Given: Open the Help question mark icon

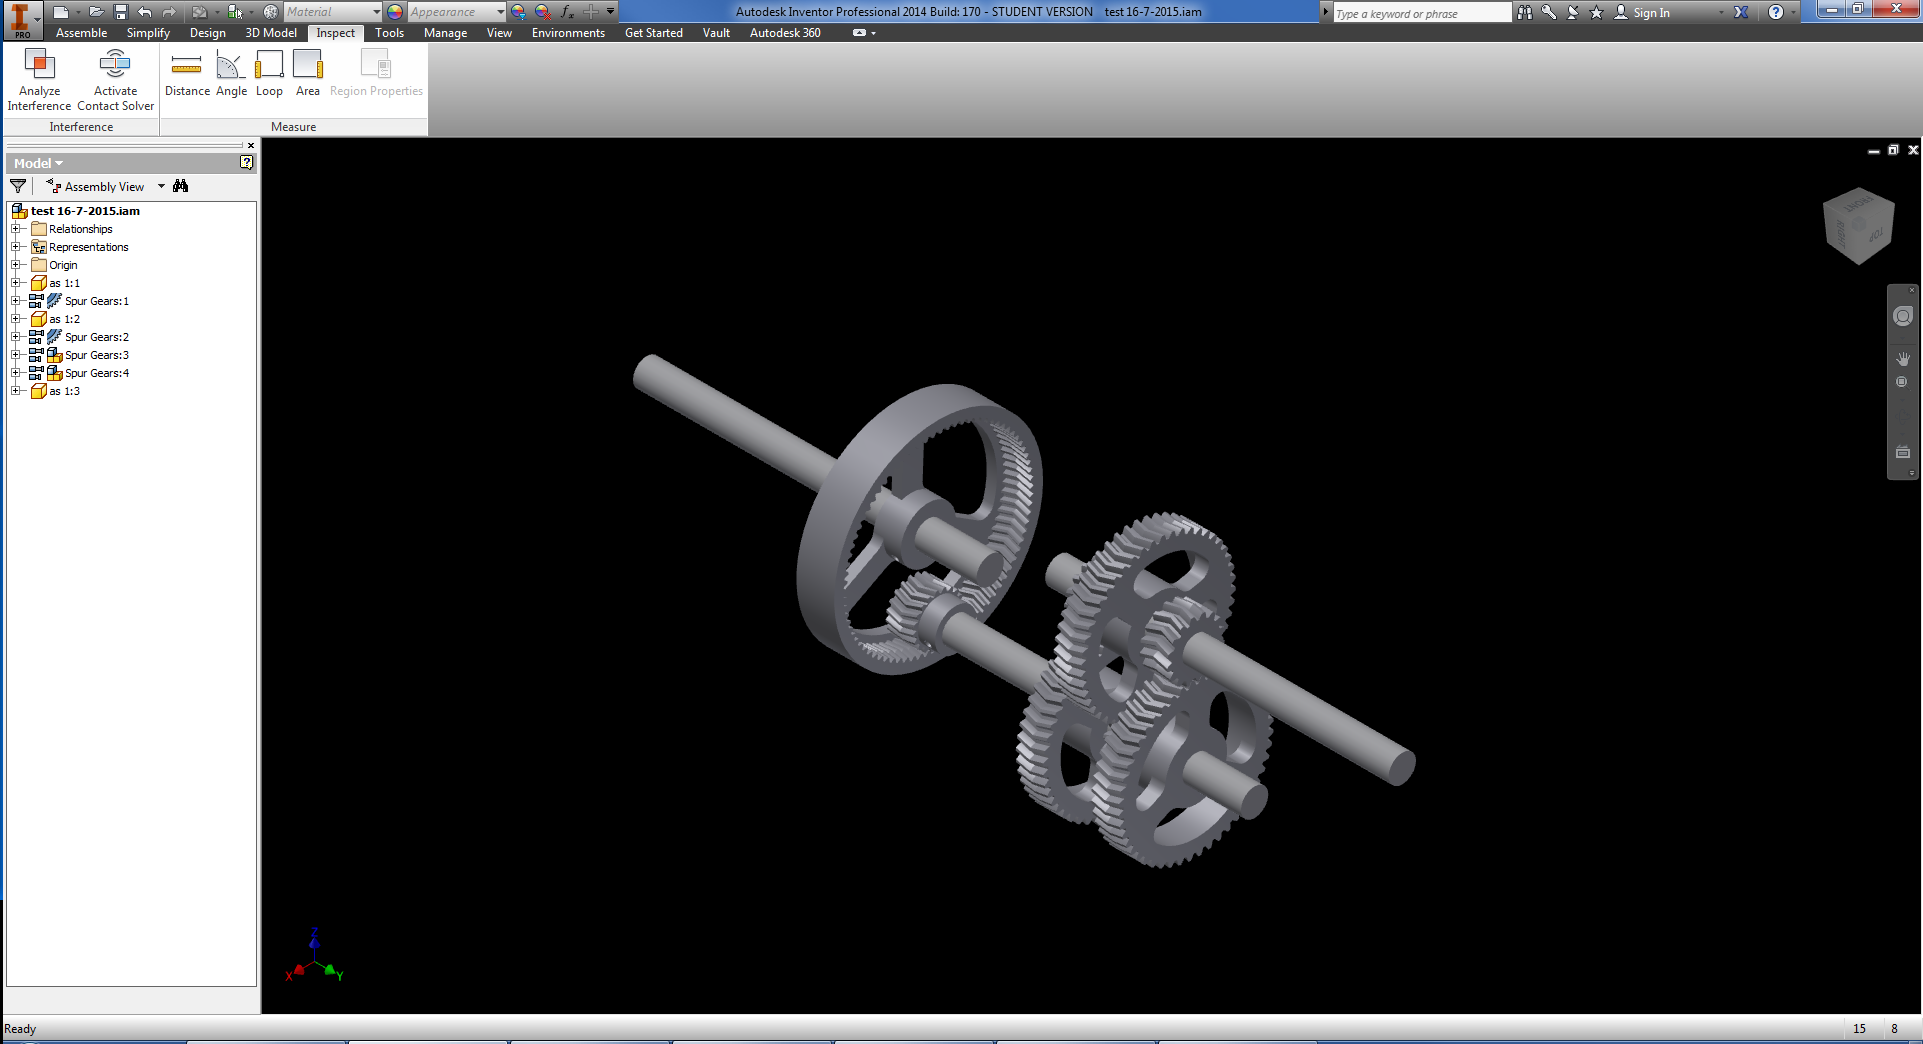Looking at the screenshot, I should (x=1776, y=12).
